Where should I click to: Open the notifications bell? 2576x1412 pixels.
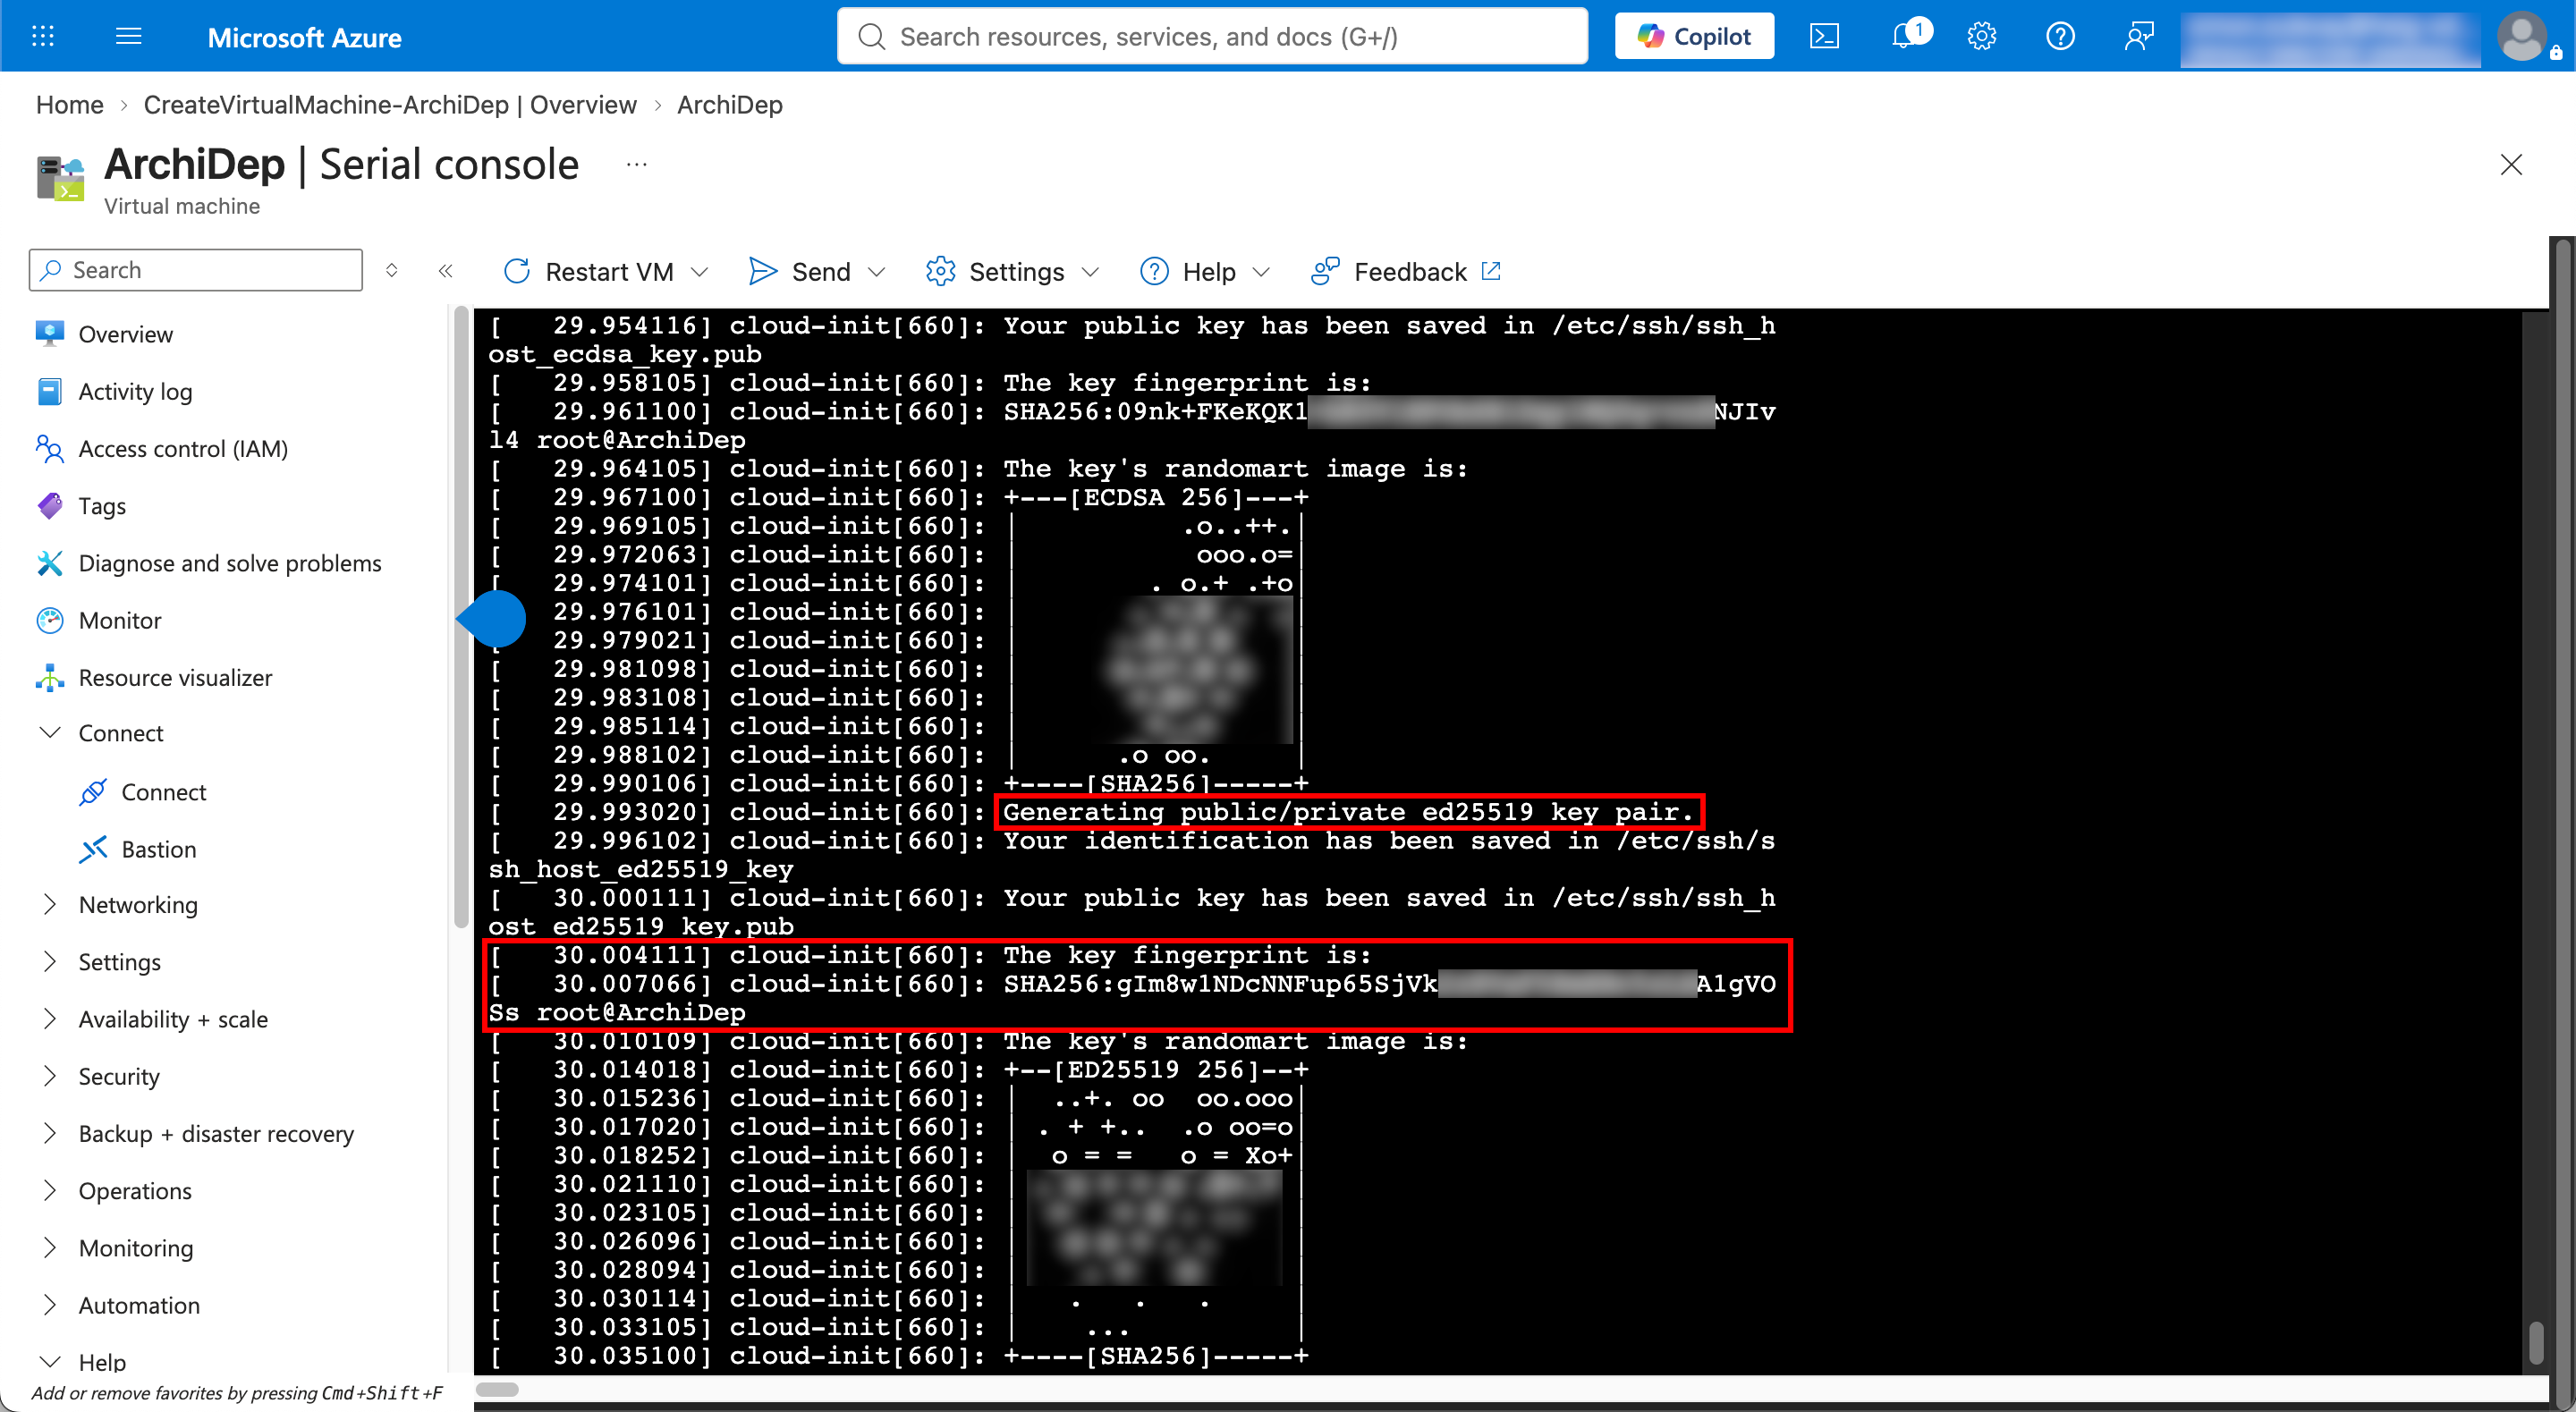tap(1905, 37)
